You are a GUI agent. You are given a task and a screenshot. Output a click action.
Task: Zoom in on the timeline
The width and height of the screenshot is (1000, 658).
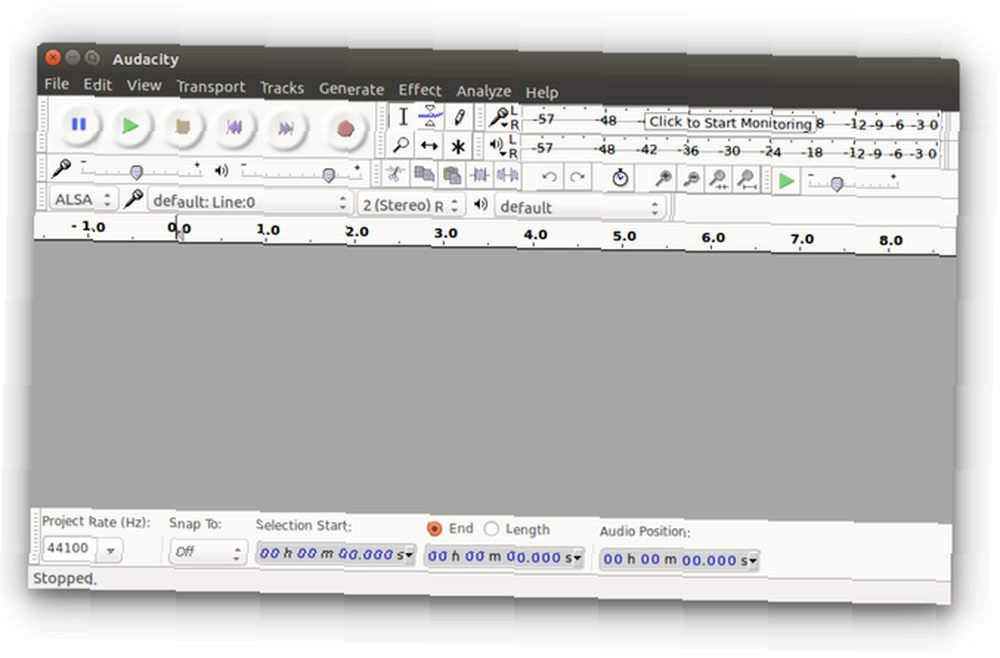(x=663, y=179)
